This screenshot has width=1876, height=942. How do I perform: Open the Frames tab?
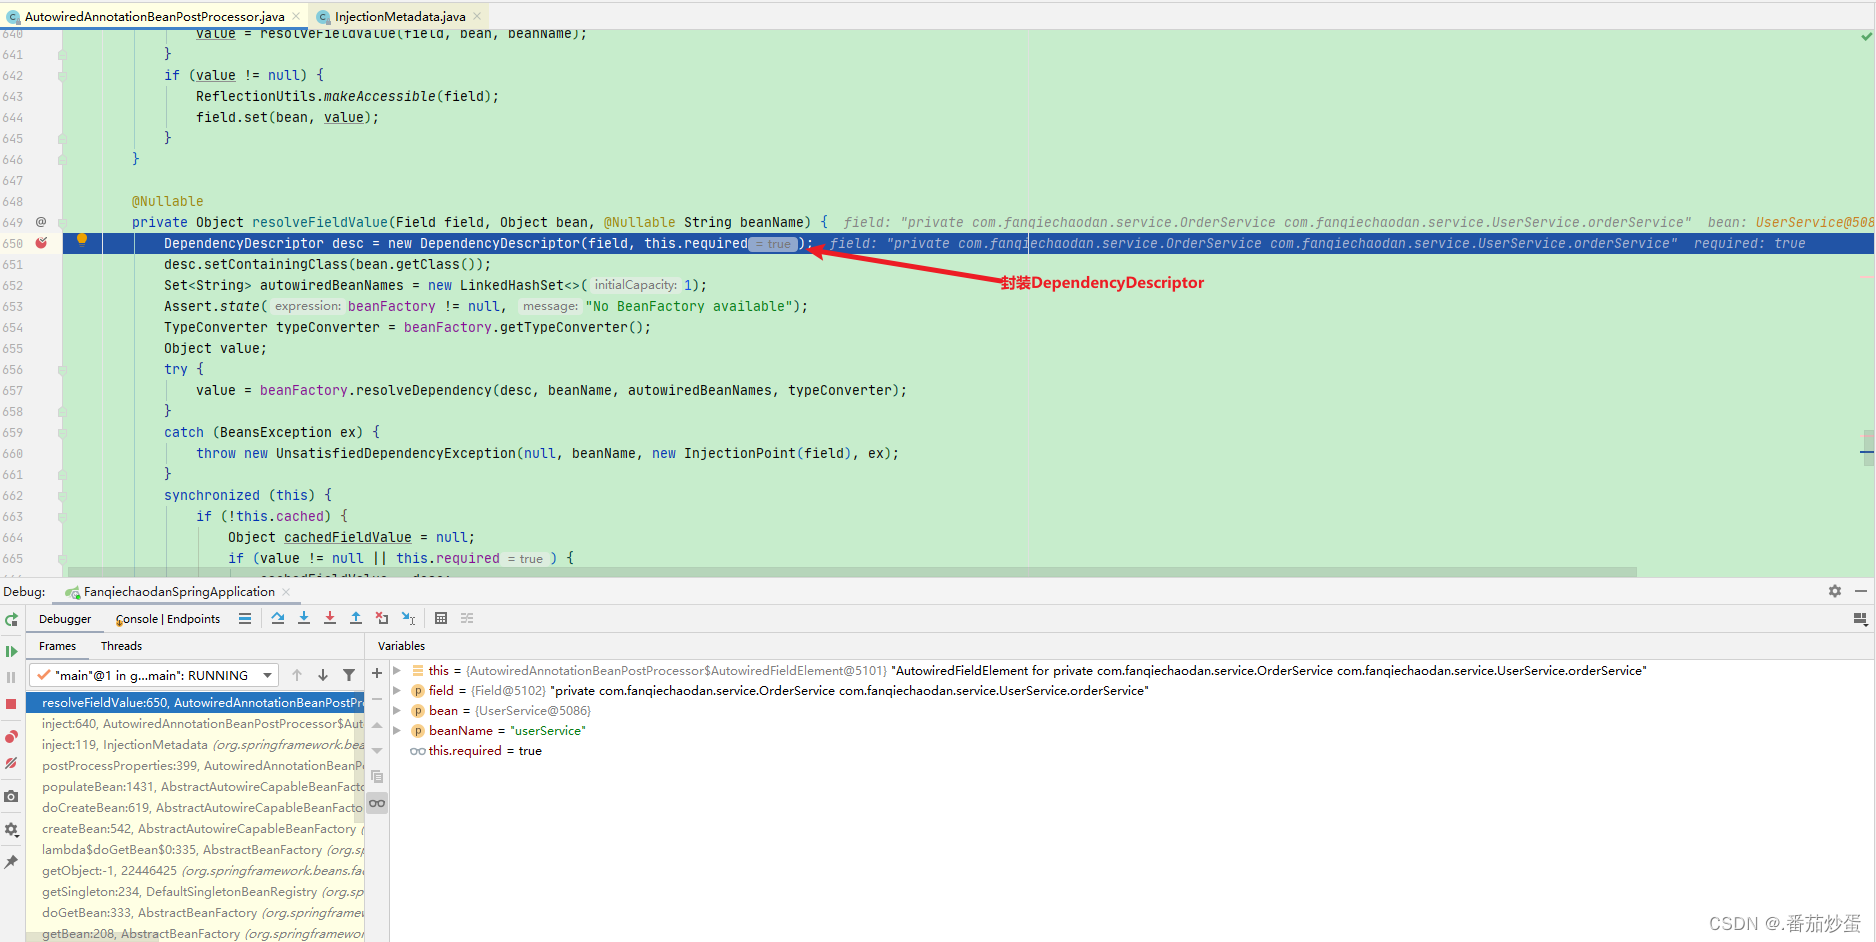click(x=57, y=646)
